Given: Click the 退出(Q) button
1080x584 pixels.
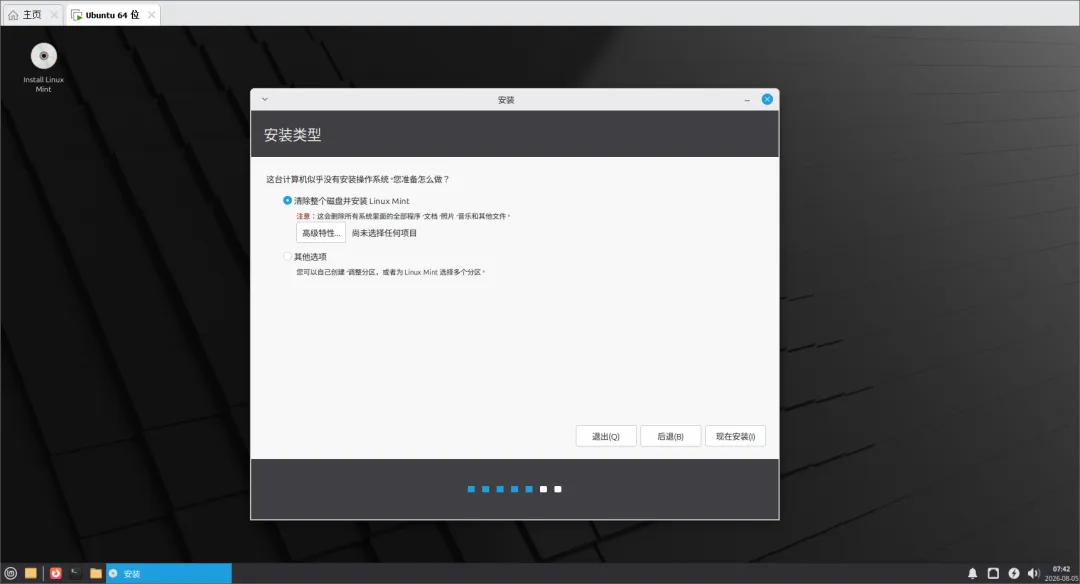Looking at the screenshot, I should (606, 436).
